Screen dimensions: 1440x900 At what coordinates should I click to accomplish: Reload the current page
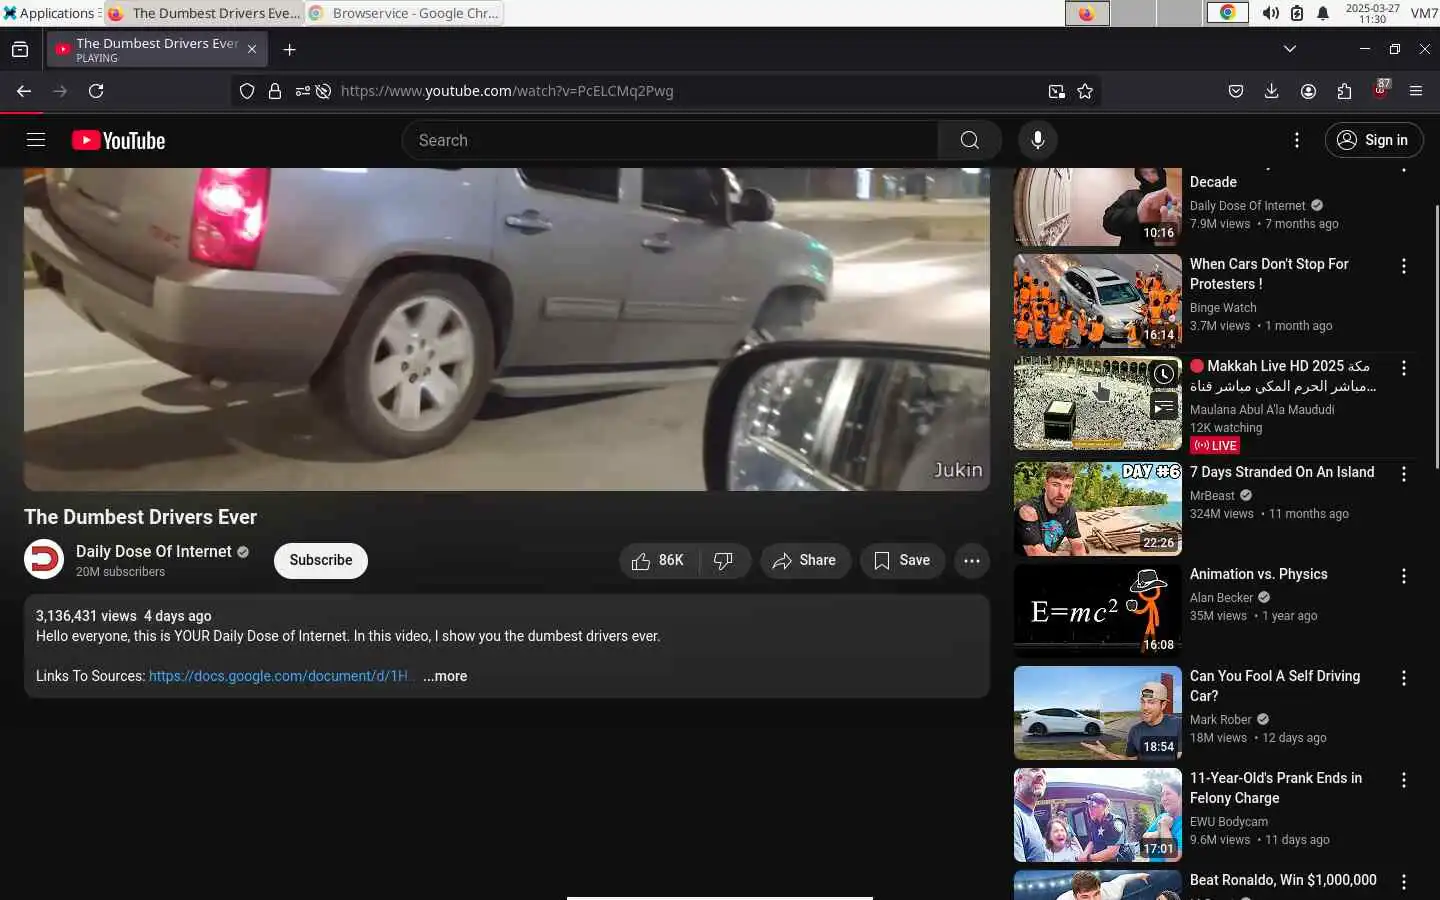(x=96, y=91)
